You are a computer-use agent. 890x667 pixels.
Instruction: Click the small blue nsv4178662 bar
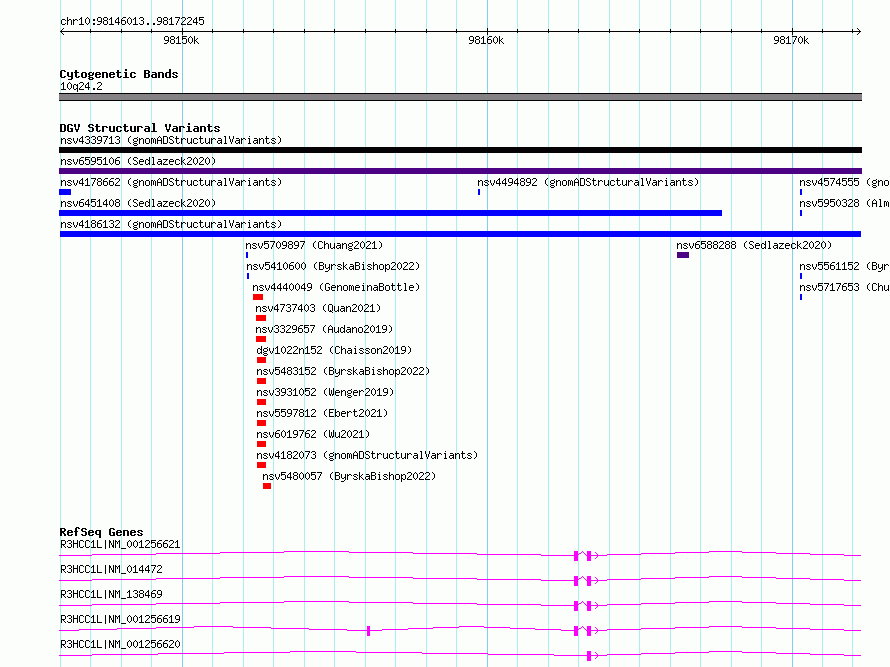point(65,192)
